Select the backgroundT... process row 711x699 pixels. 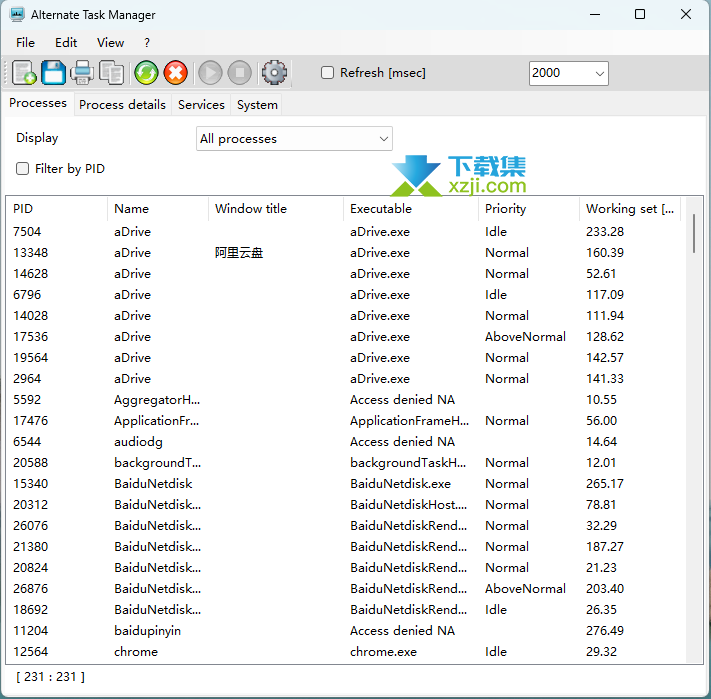click(345, 463)
